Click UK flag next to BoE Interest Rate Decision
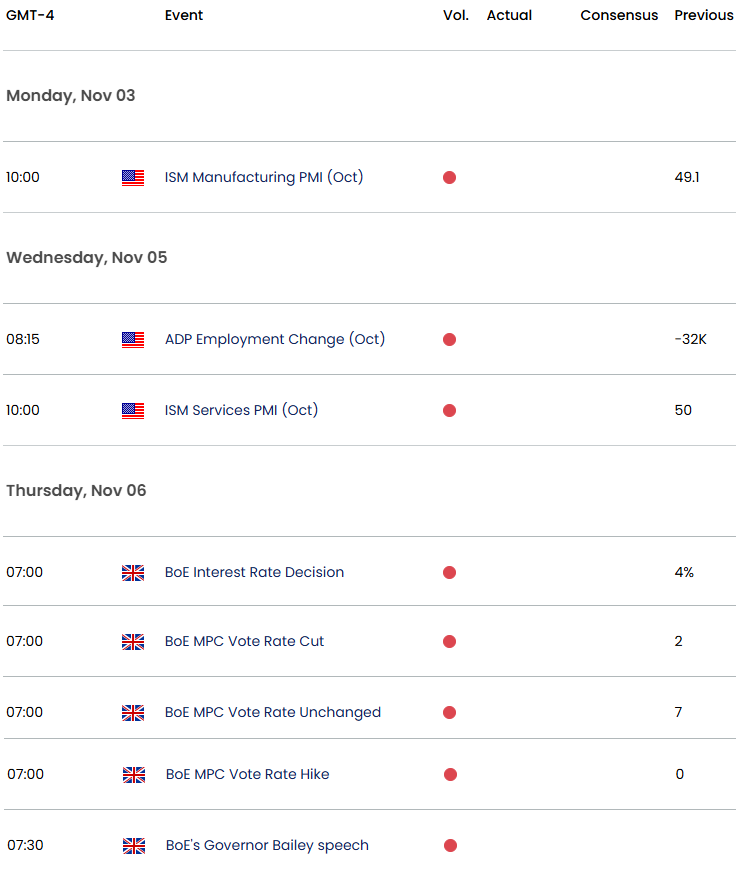This screenshot has height=873, width=736. click(133, 573)
